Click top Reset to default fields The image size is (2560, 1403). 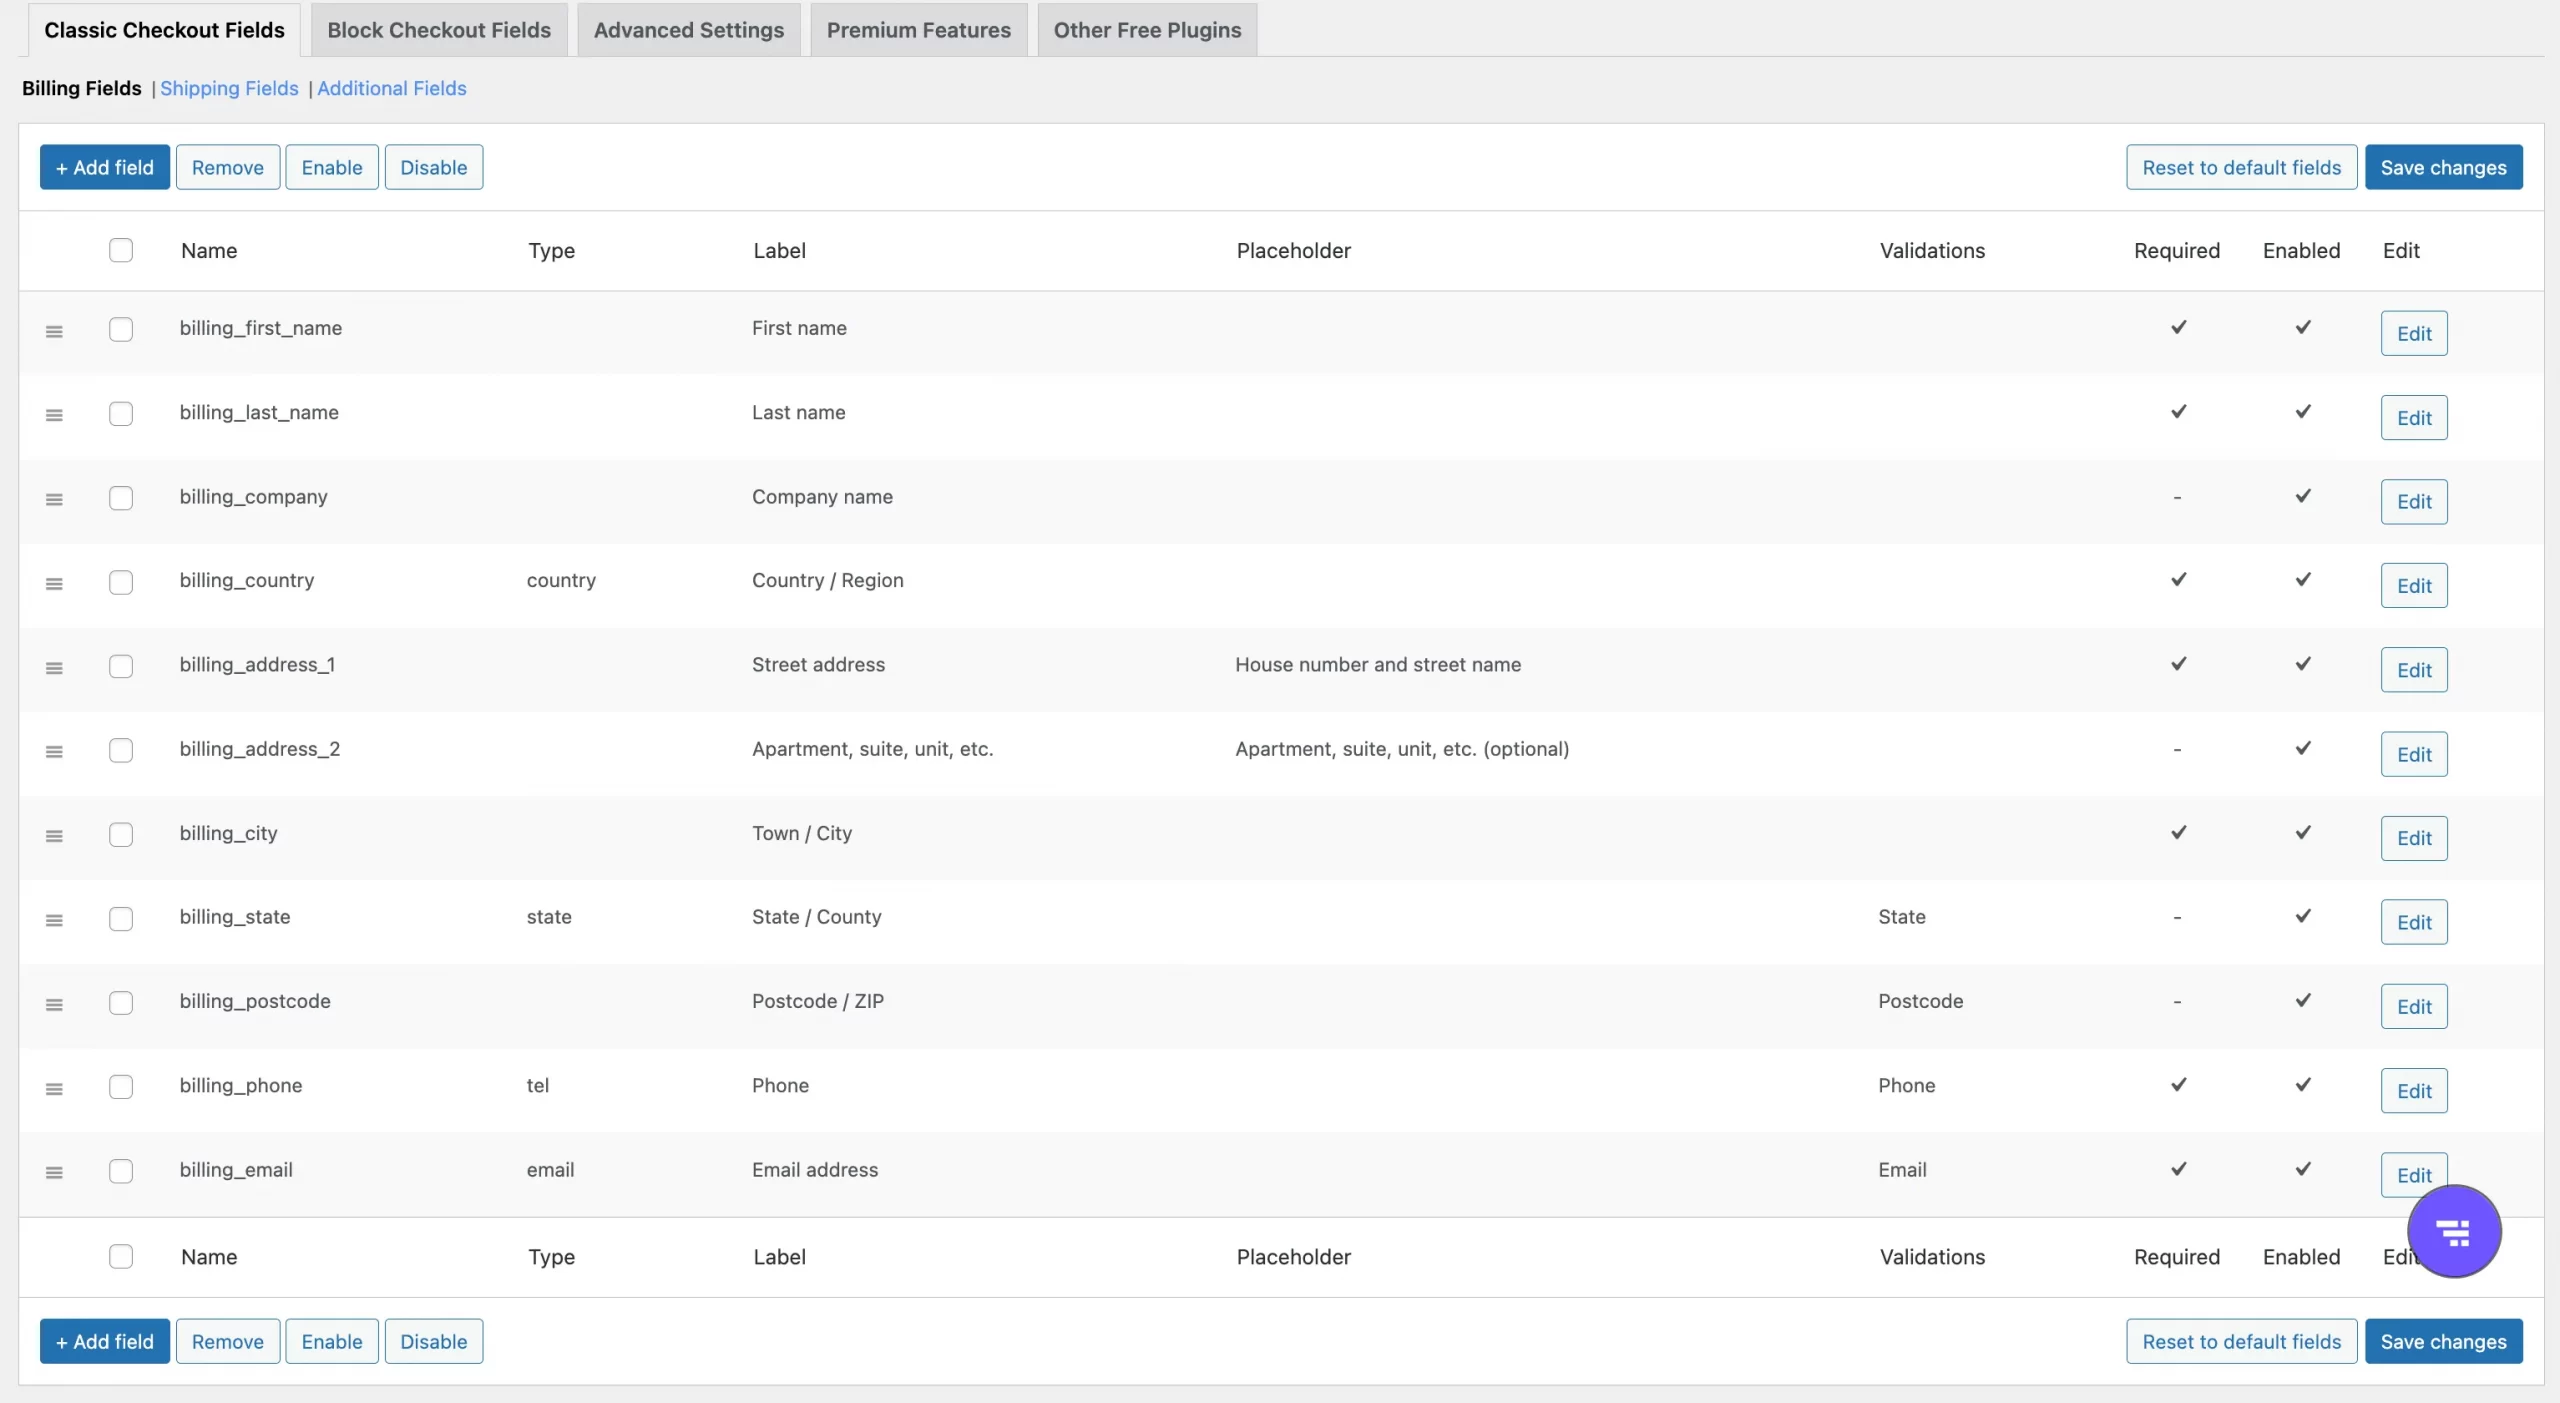tap(2241, 167)
